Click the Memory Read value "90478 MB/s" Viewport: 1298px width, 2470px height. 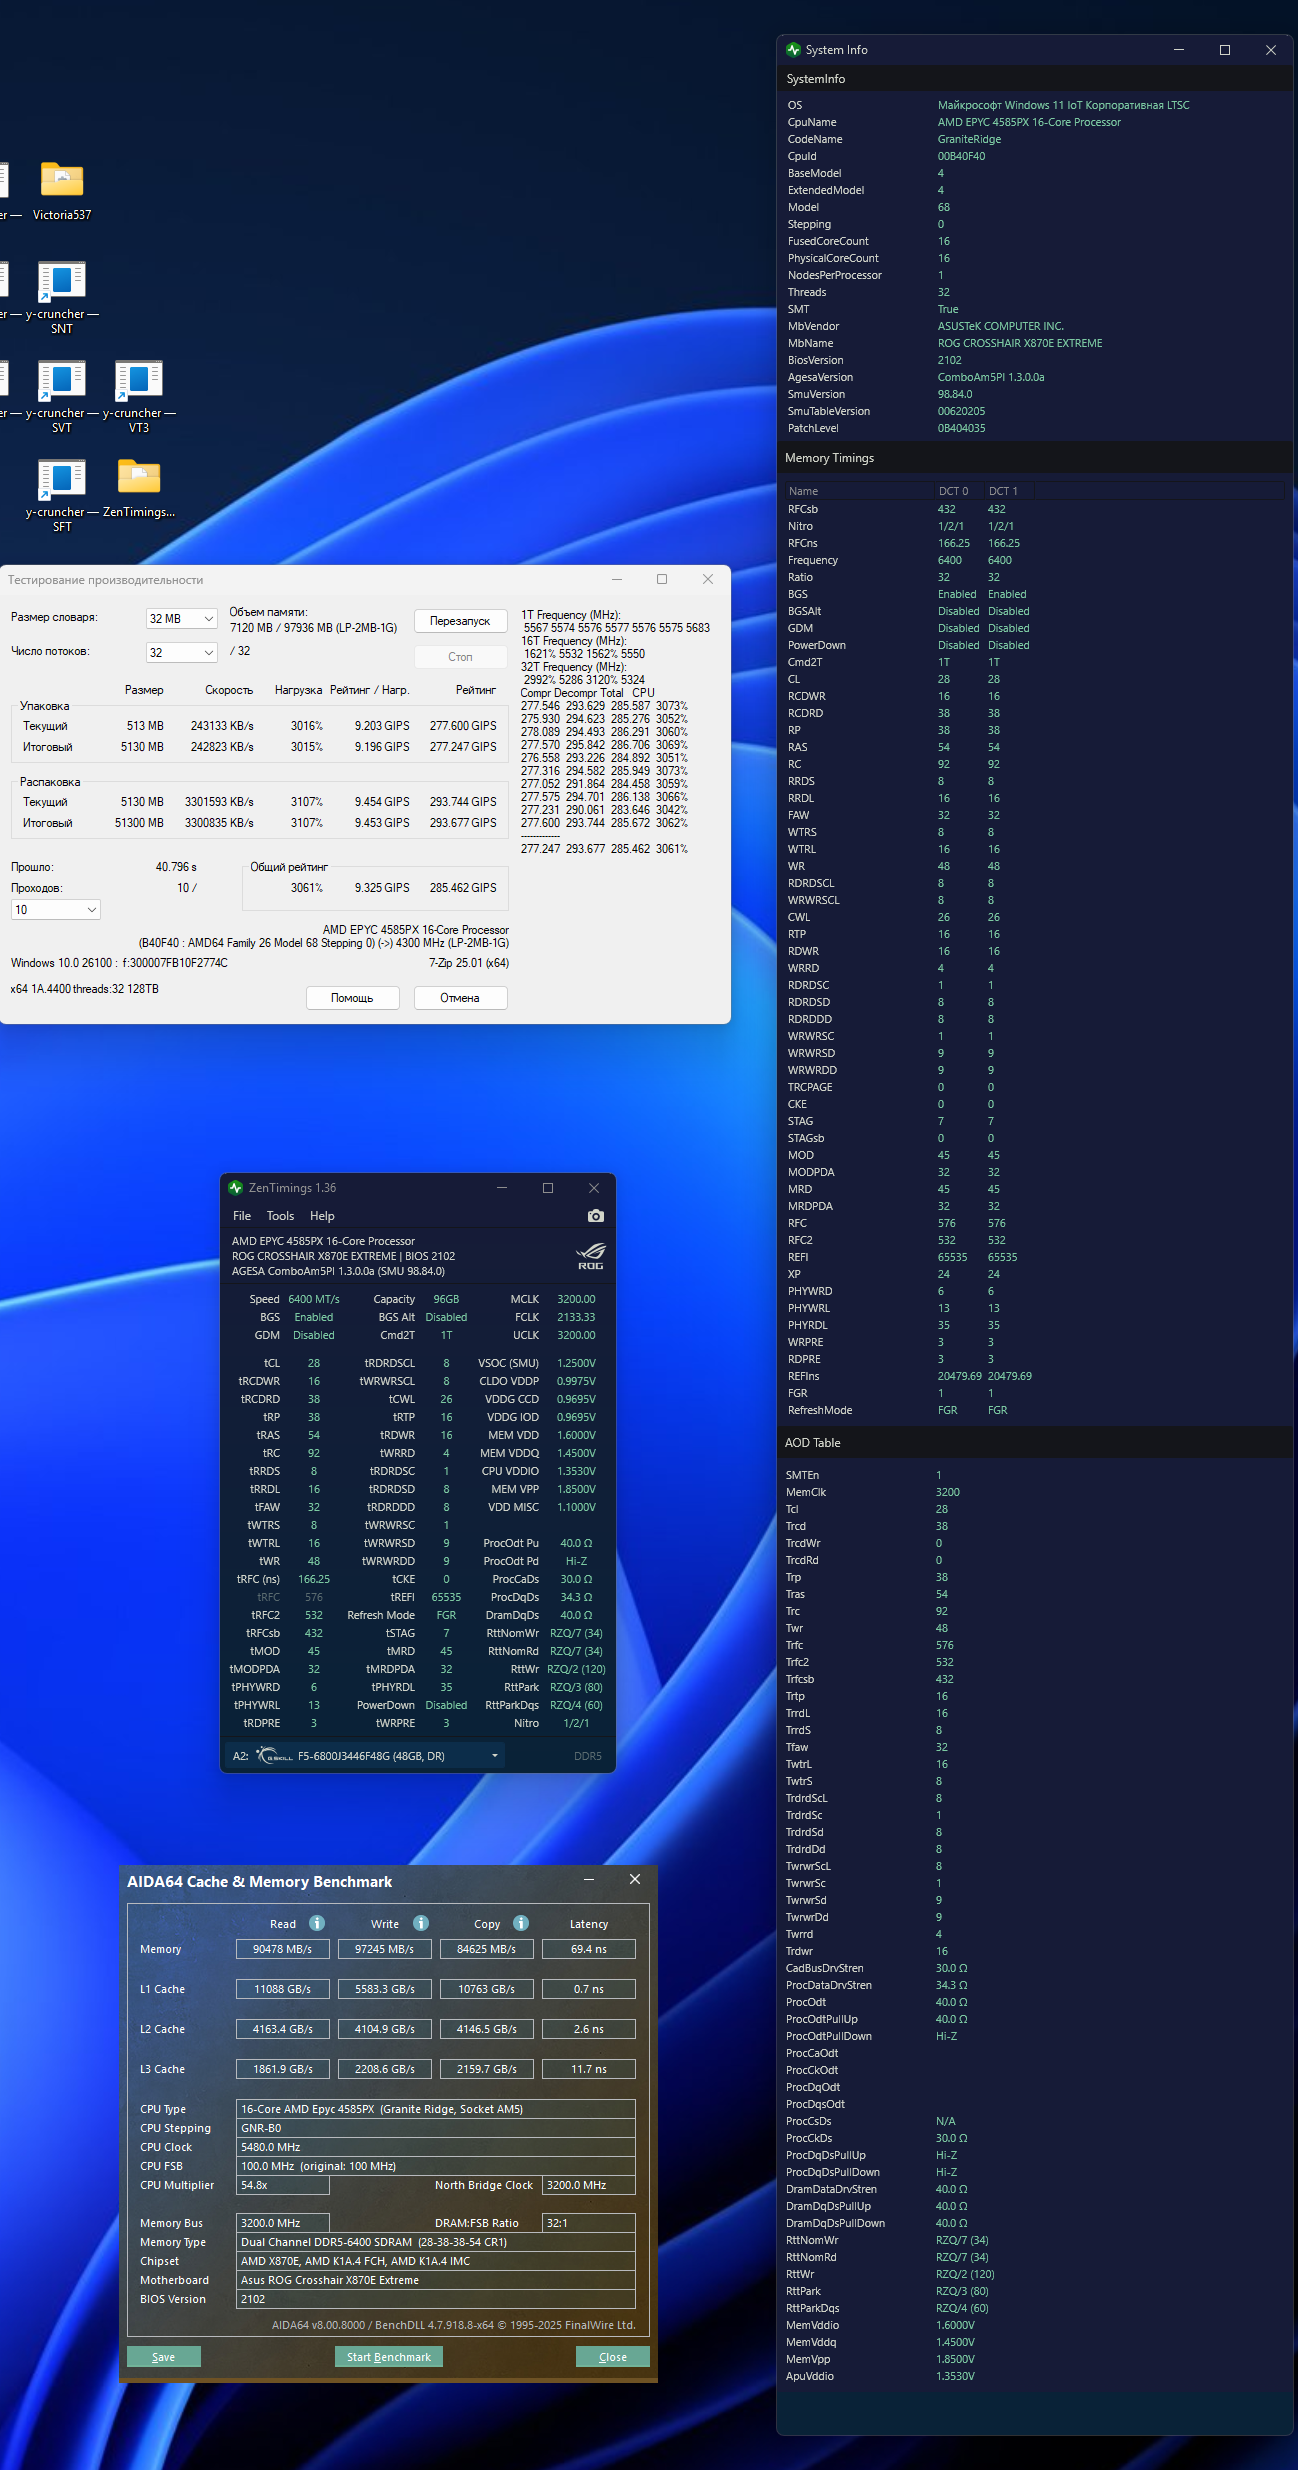pyautogui.click(x=283, y=1949)
